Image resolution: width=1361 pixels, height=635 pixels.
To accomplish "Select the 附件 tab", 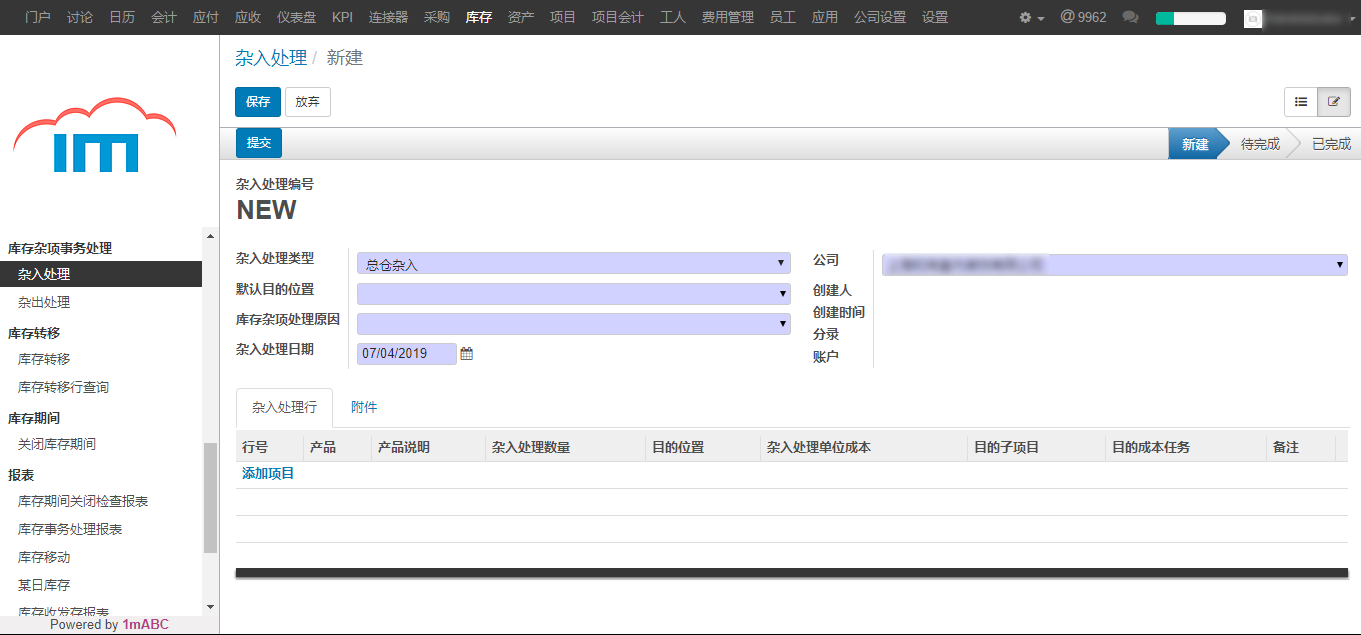I will (364, 407).
